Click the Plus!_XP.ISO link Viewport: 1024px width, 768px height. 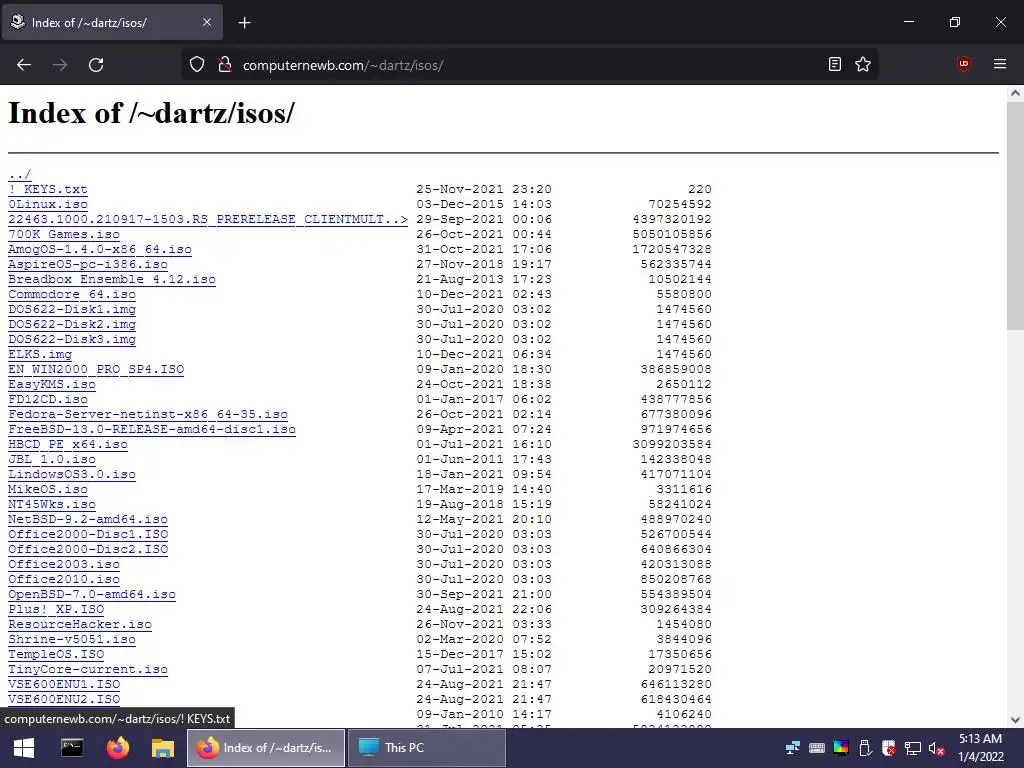pos(56,610)
